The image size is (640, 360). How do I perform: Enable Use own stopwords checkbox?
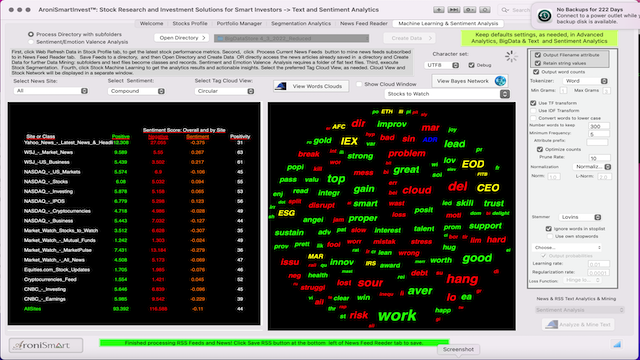pos(549,236)
